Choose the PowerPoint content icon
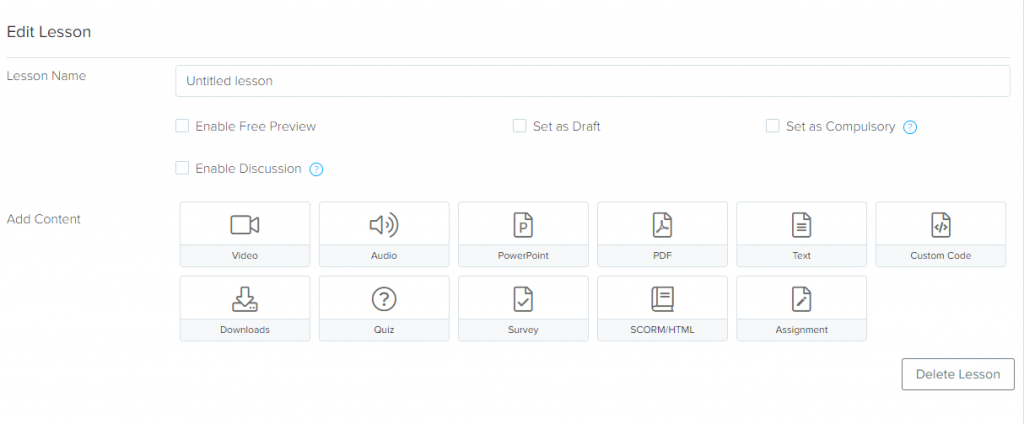 coord(523,234)
